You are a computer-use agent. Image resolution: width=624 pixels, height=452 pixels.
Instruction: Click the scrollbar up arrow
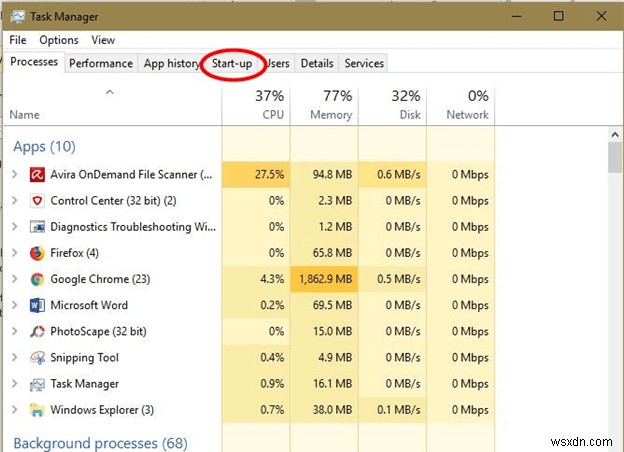(615, 135)
